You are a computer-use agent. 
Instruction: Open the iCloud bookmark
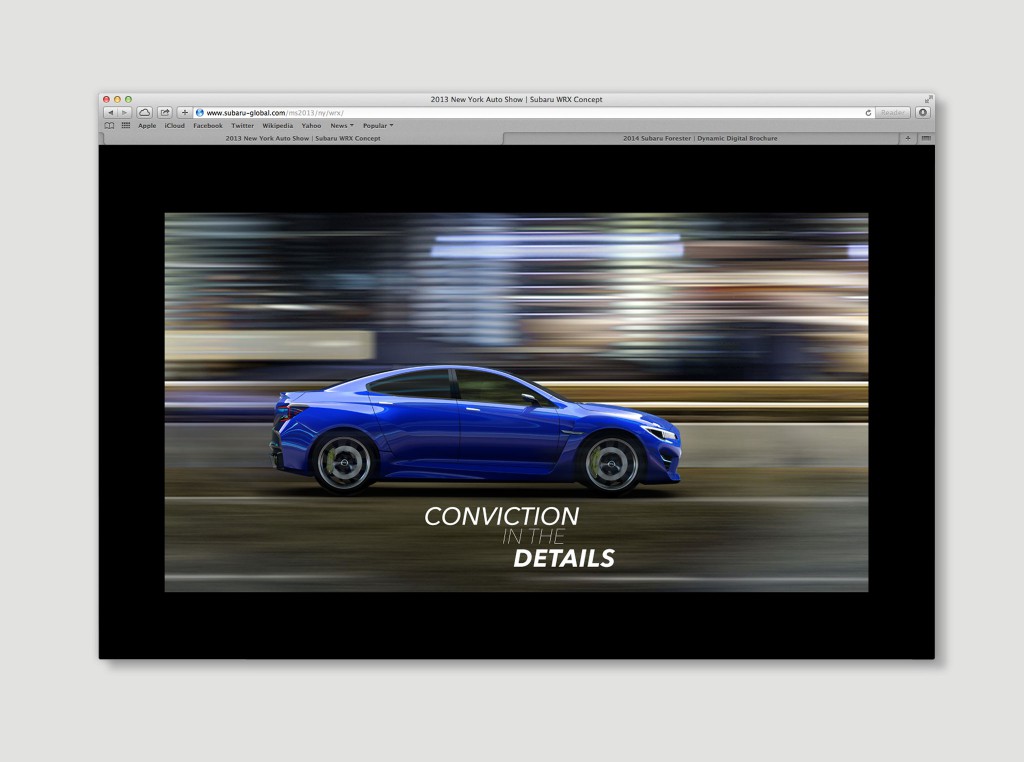174,125
